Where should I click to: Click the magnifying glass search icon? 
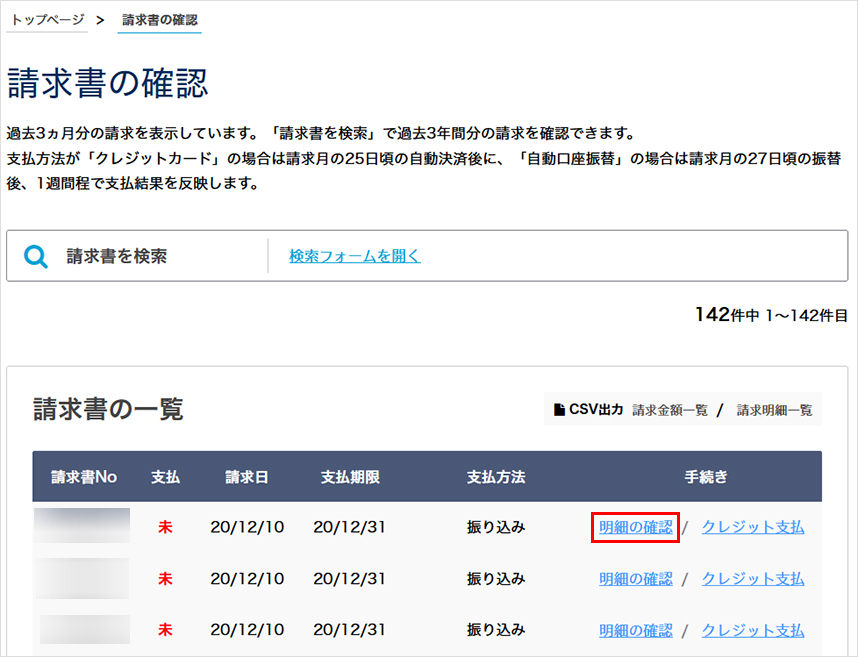[x=36, y=257]
